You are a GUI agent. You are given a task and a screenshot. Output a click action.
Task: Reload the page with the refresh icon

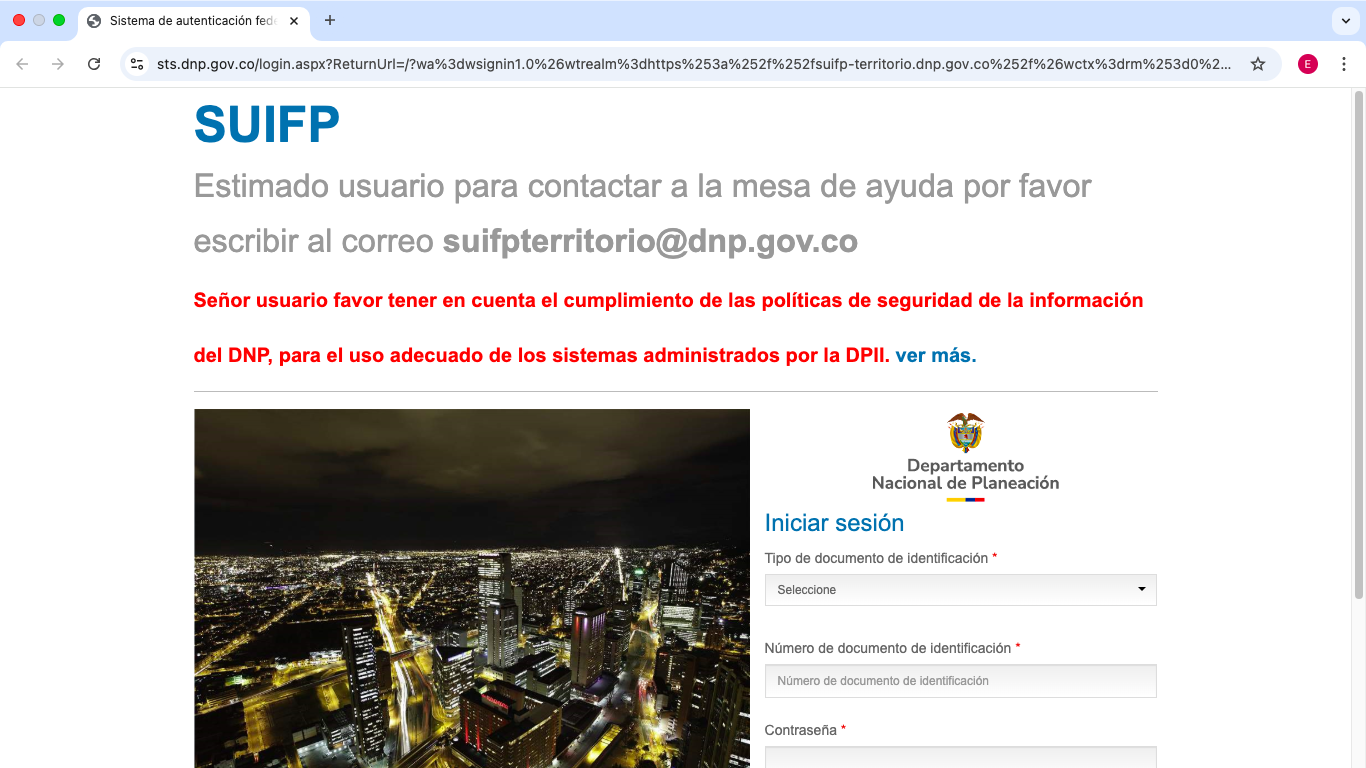coord(94,64)
